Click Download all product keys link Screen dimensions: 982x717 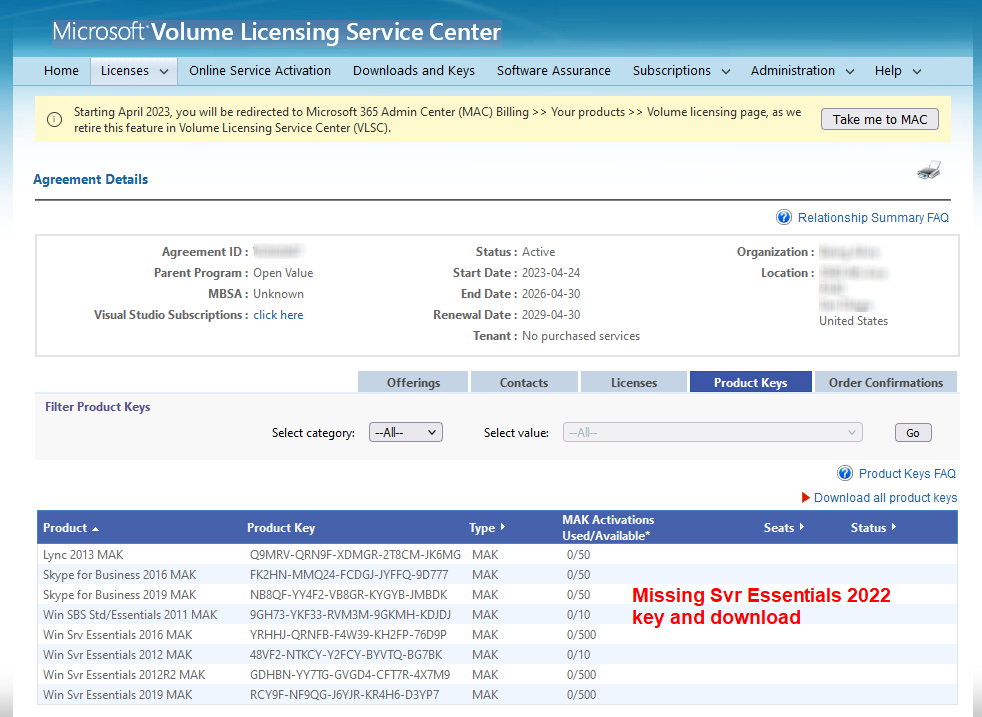pyautogui.click(x=886, y=497)
